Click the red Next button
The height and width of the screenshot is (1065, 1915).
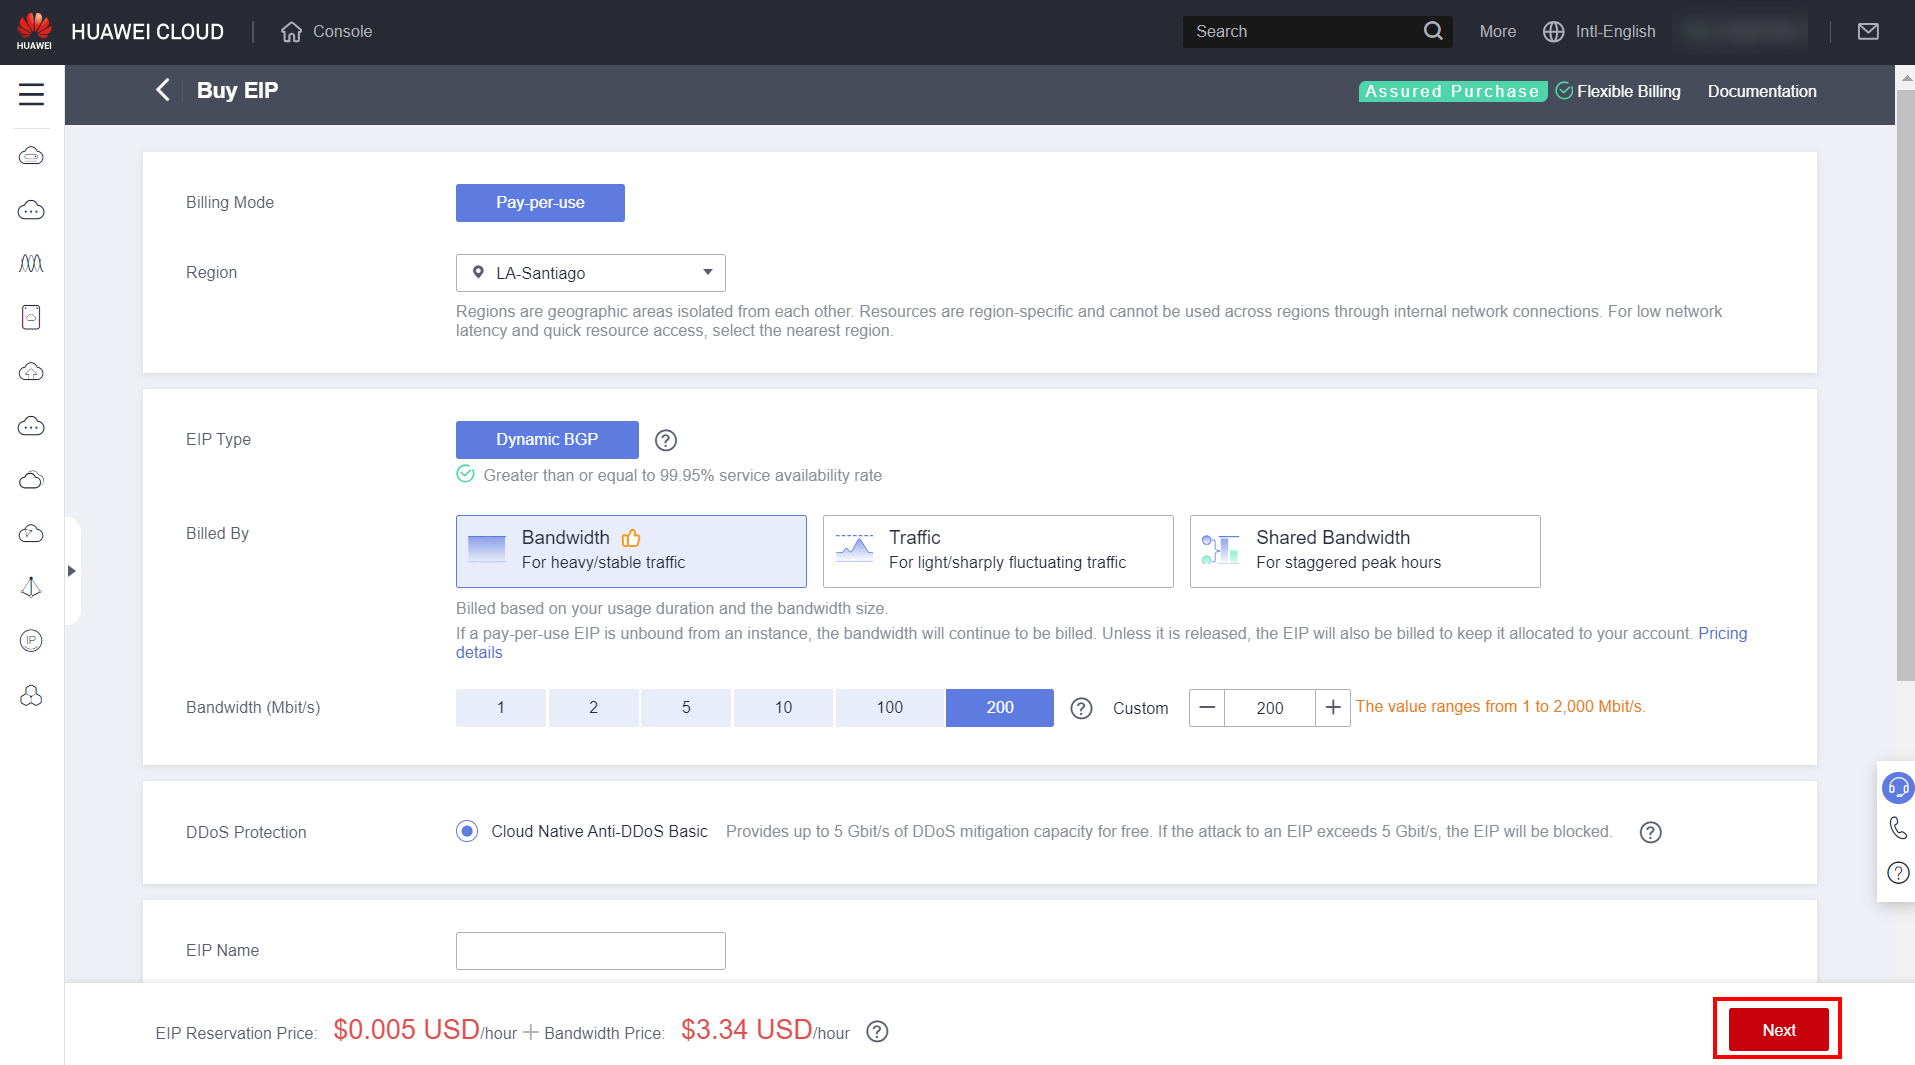1778,1030
